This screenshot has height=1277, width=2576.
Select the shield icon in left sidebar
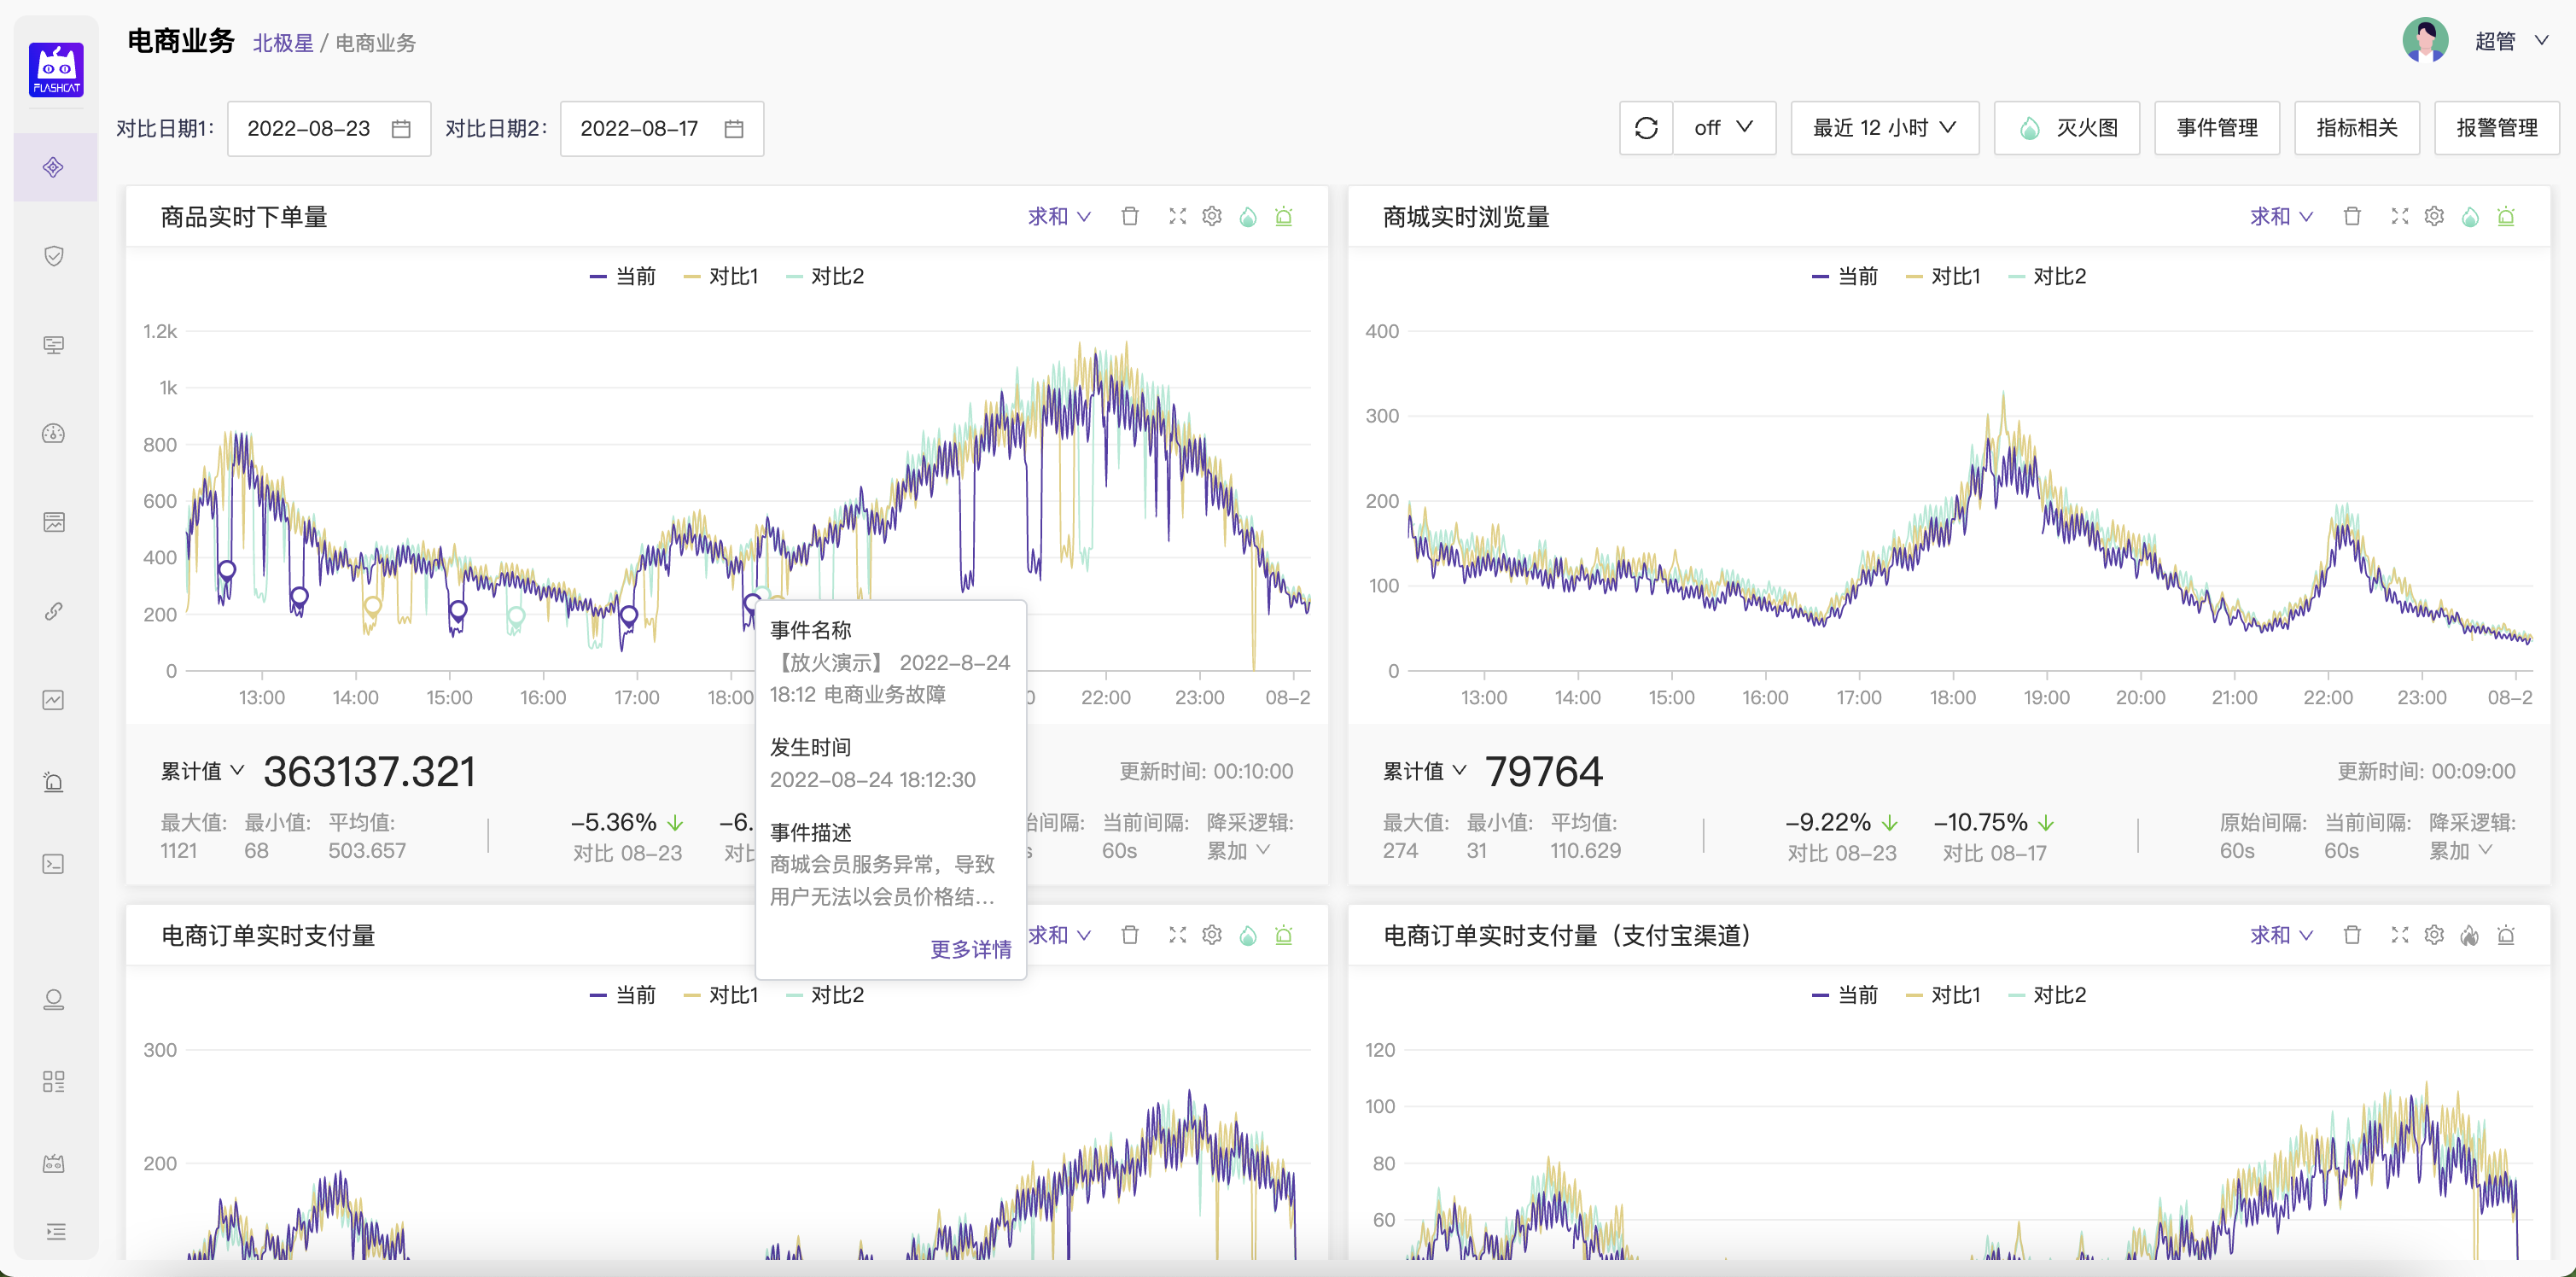coord(54,256)
